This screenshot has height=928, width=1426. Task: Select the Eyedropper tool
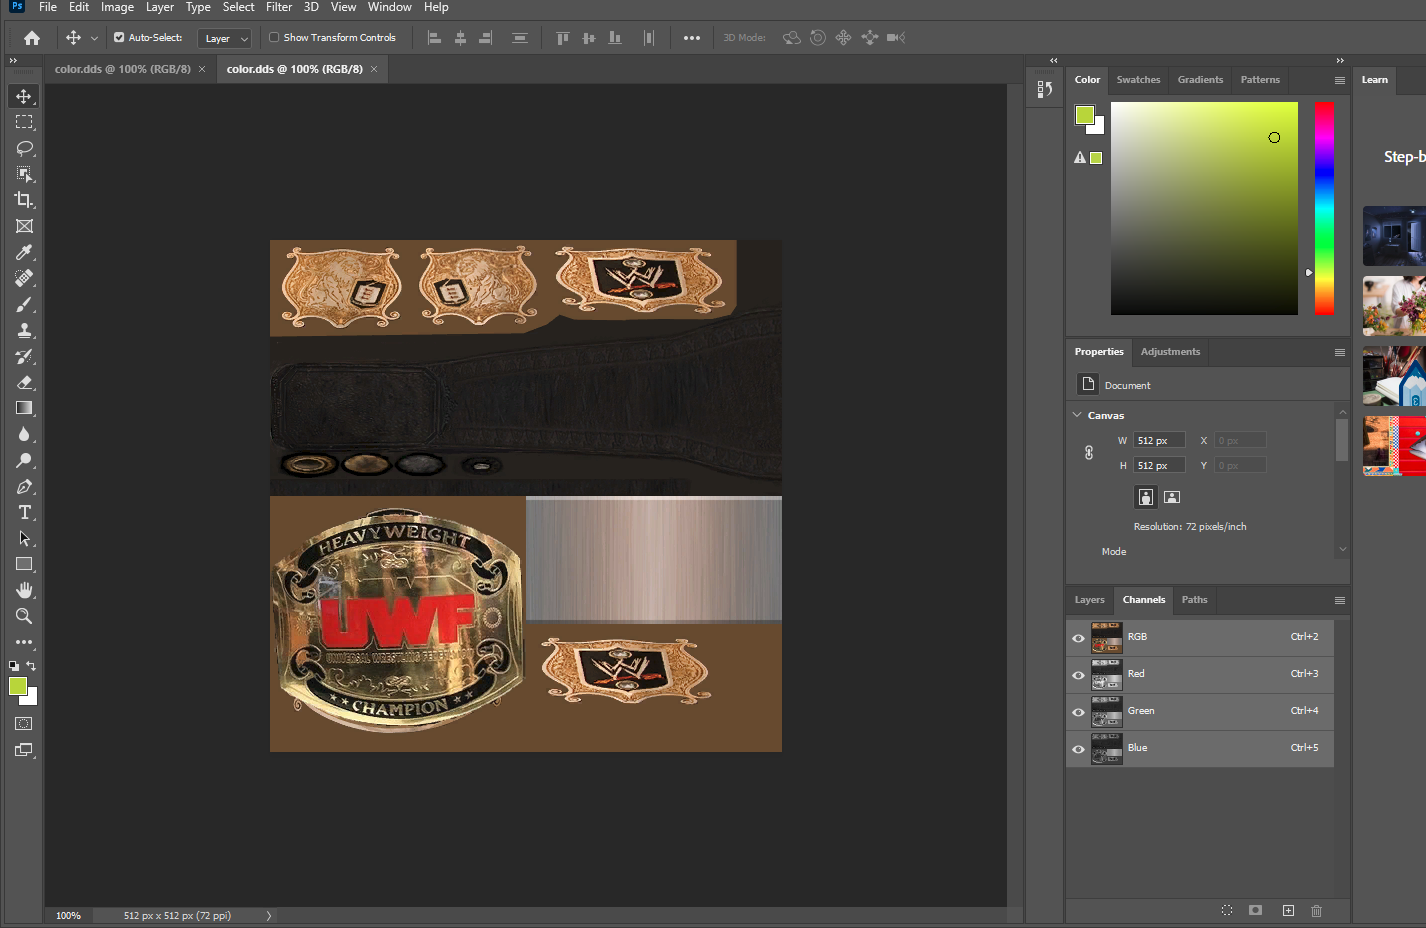(x=24, y=252)
